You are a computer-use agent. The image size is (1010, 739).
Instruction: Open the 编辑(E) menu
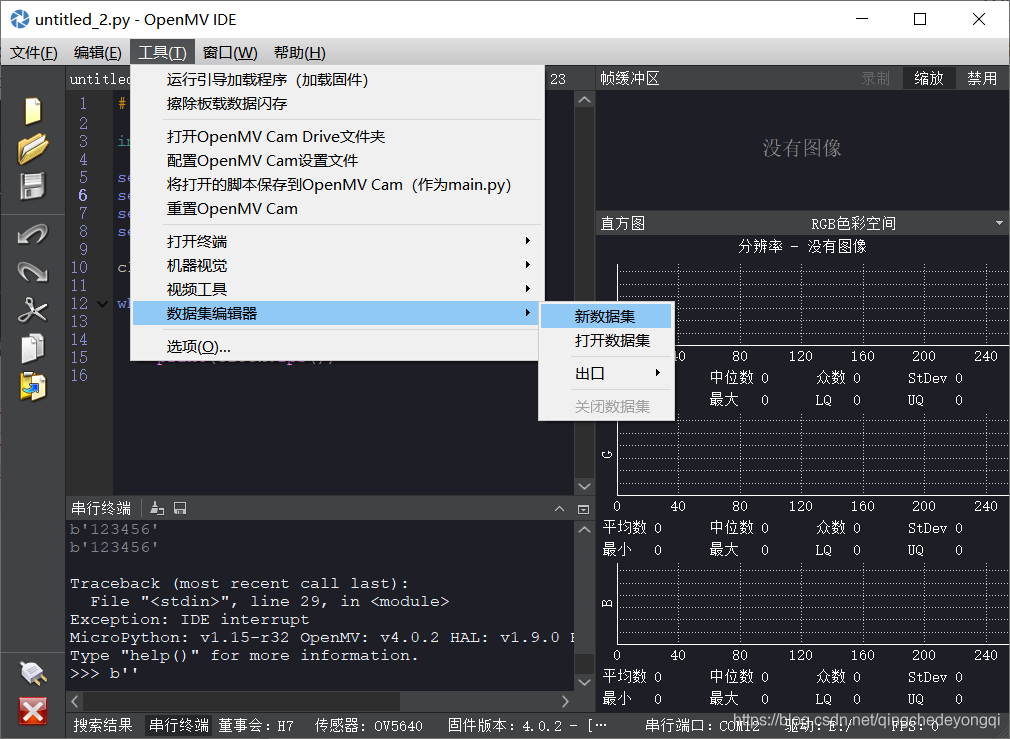coord(97,52)
